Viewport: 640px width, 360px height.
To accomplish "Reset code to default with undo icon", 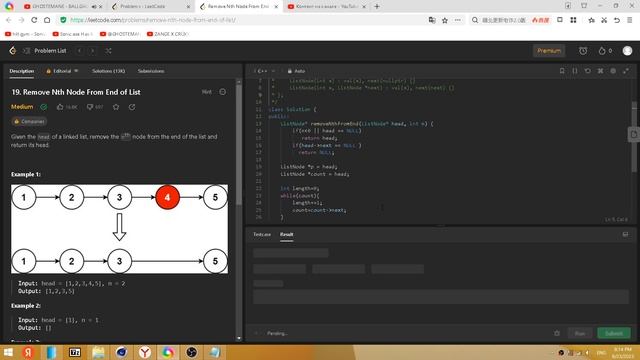I will [x=587, y=71].
